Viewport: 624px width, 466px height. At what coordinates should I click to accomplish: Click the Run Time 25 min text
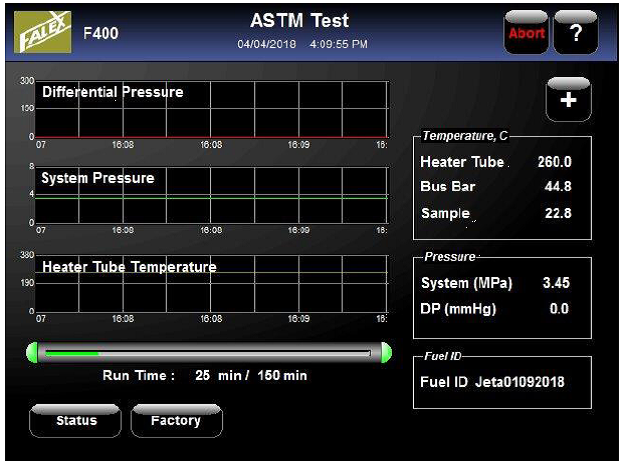click(x=205, y=376)
